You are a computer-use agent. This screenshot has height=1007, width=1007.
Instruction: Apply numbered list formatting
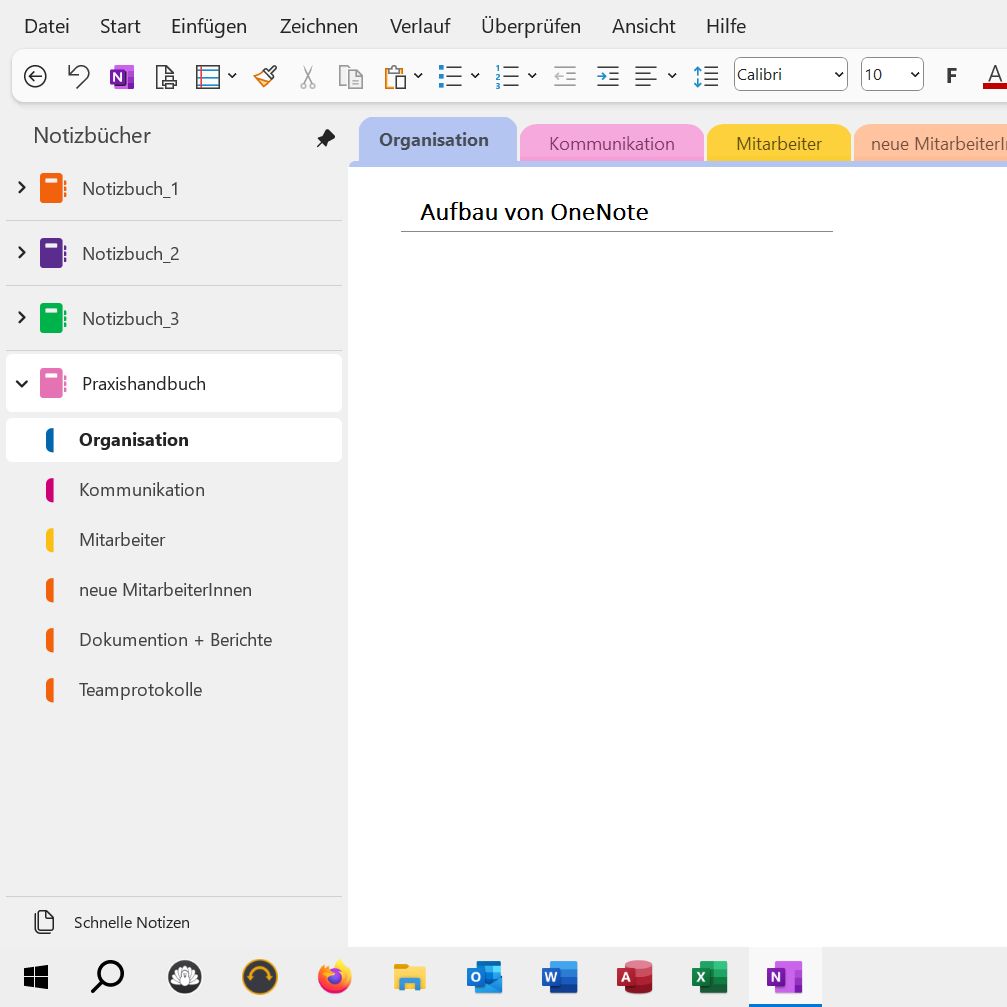507,76
